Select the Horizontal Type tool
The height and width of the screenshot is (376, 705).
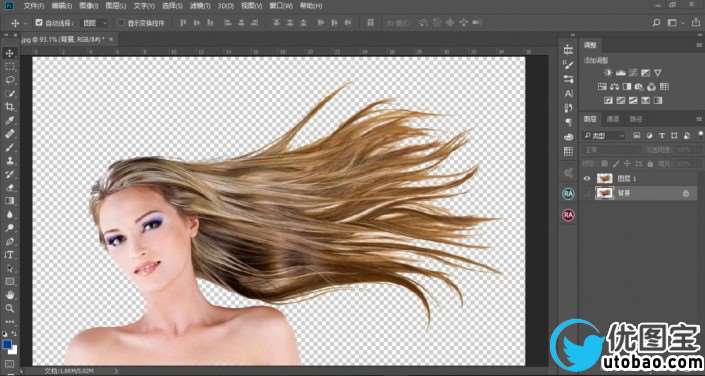pyautogui.click(x=9, y=255)
